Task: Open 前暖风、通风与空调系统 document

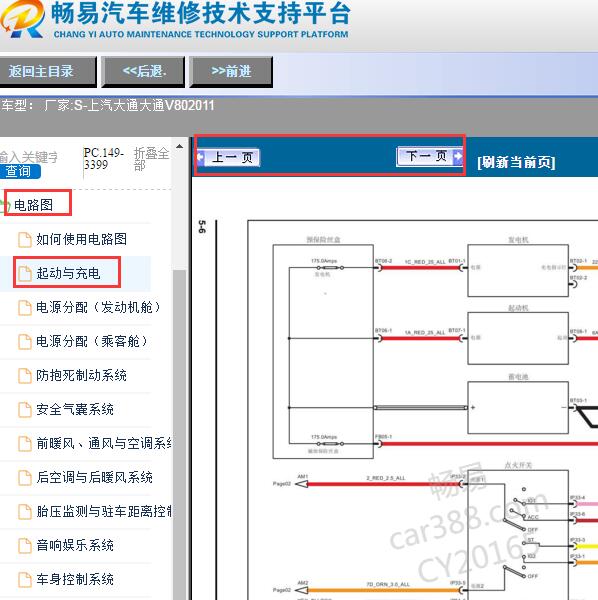Action: pos(104,443)
